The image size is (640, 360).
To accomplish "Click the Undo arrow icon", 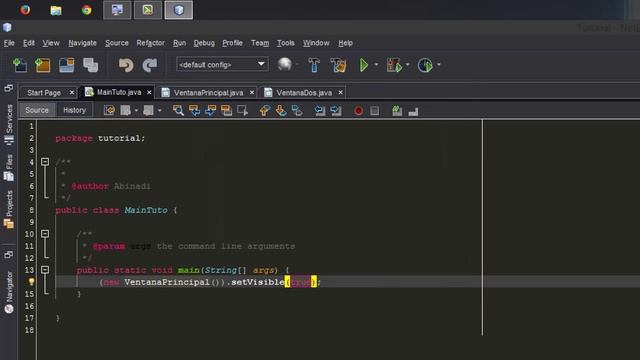I will pyautogui.click(x=126, y=65).
